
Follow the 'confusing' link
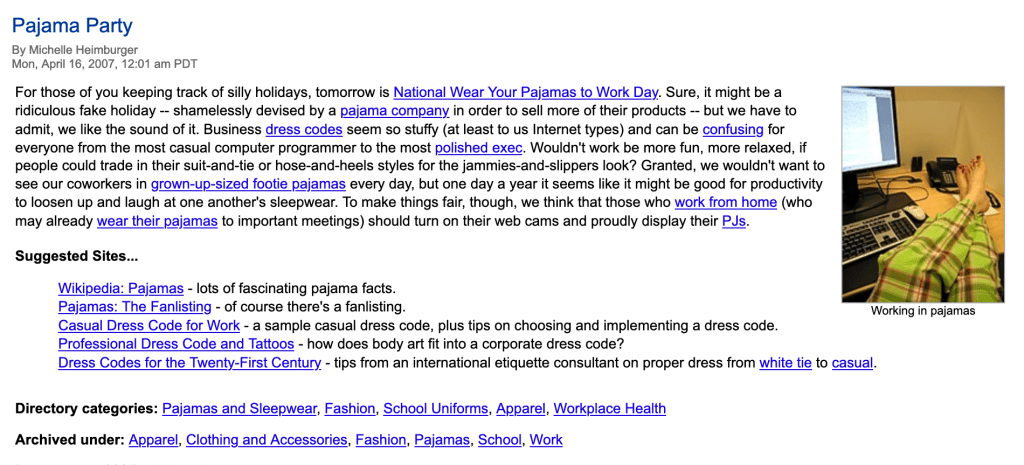733,129
